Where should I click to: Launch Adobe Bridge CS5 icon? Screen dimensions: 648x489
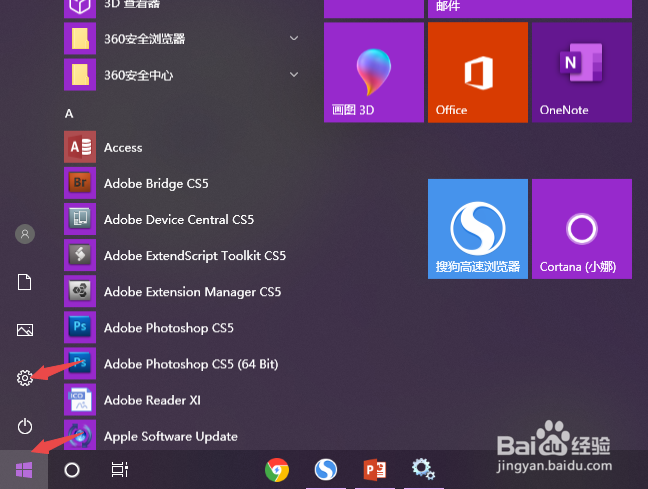coord(80,183)
